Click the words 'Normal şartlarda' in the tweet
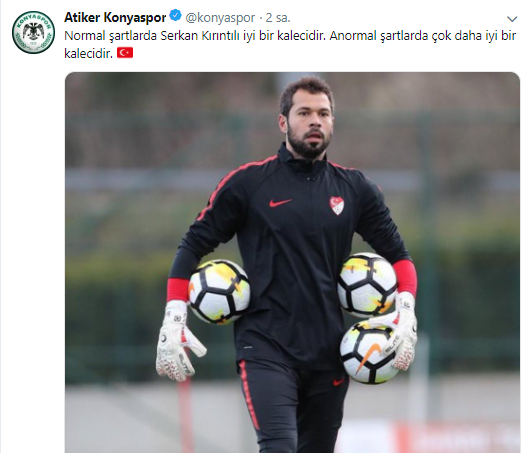The width and height of the screenshot is (529, 453). (111, 36)
